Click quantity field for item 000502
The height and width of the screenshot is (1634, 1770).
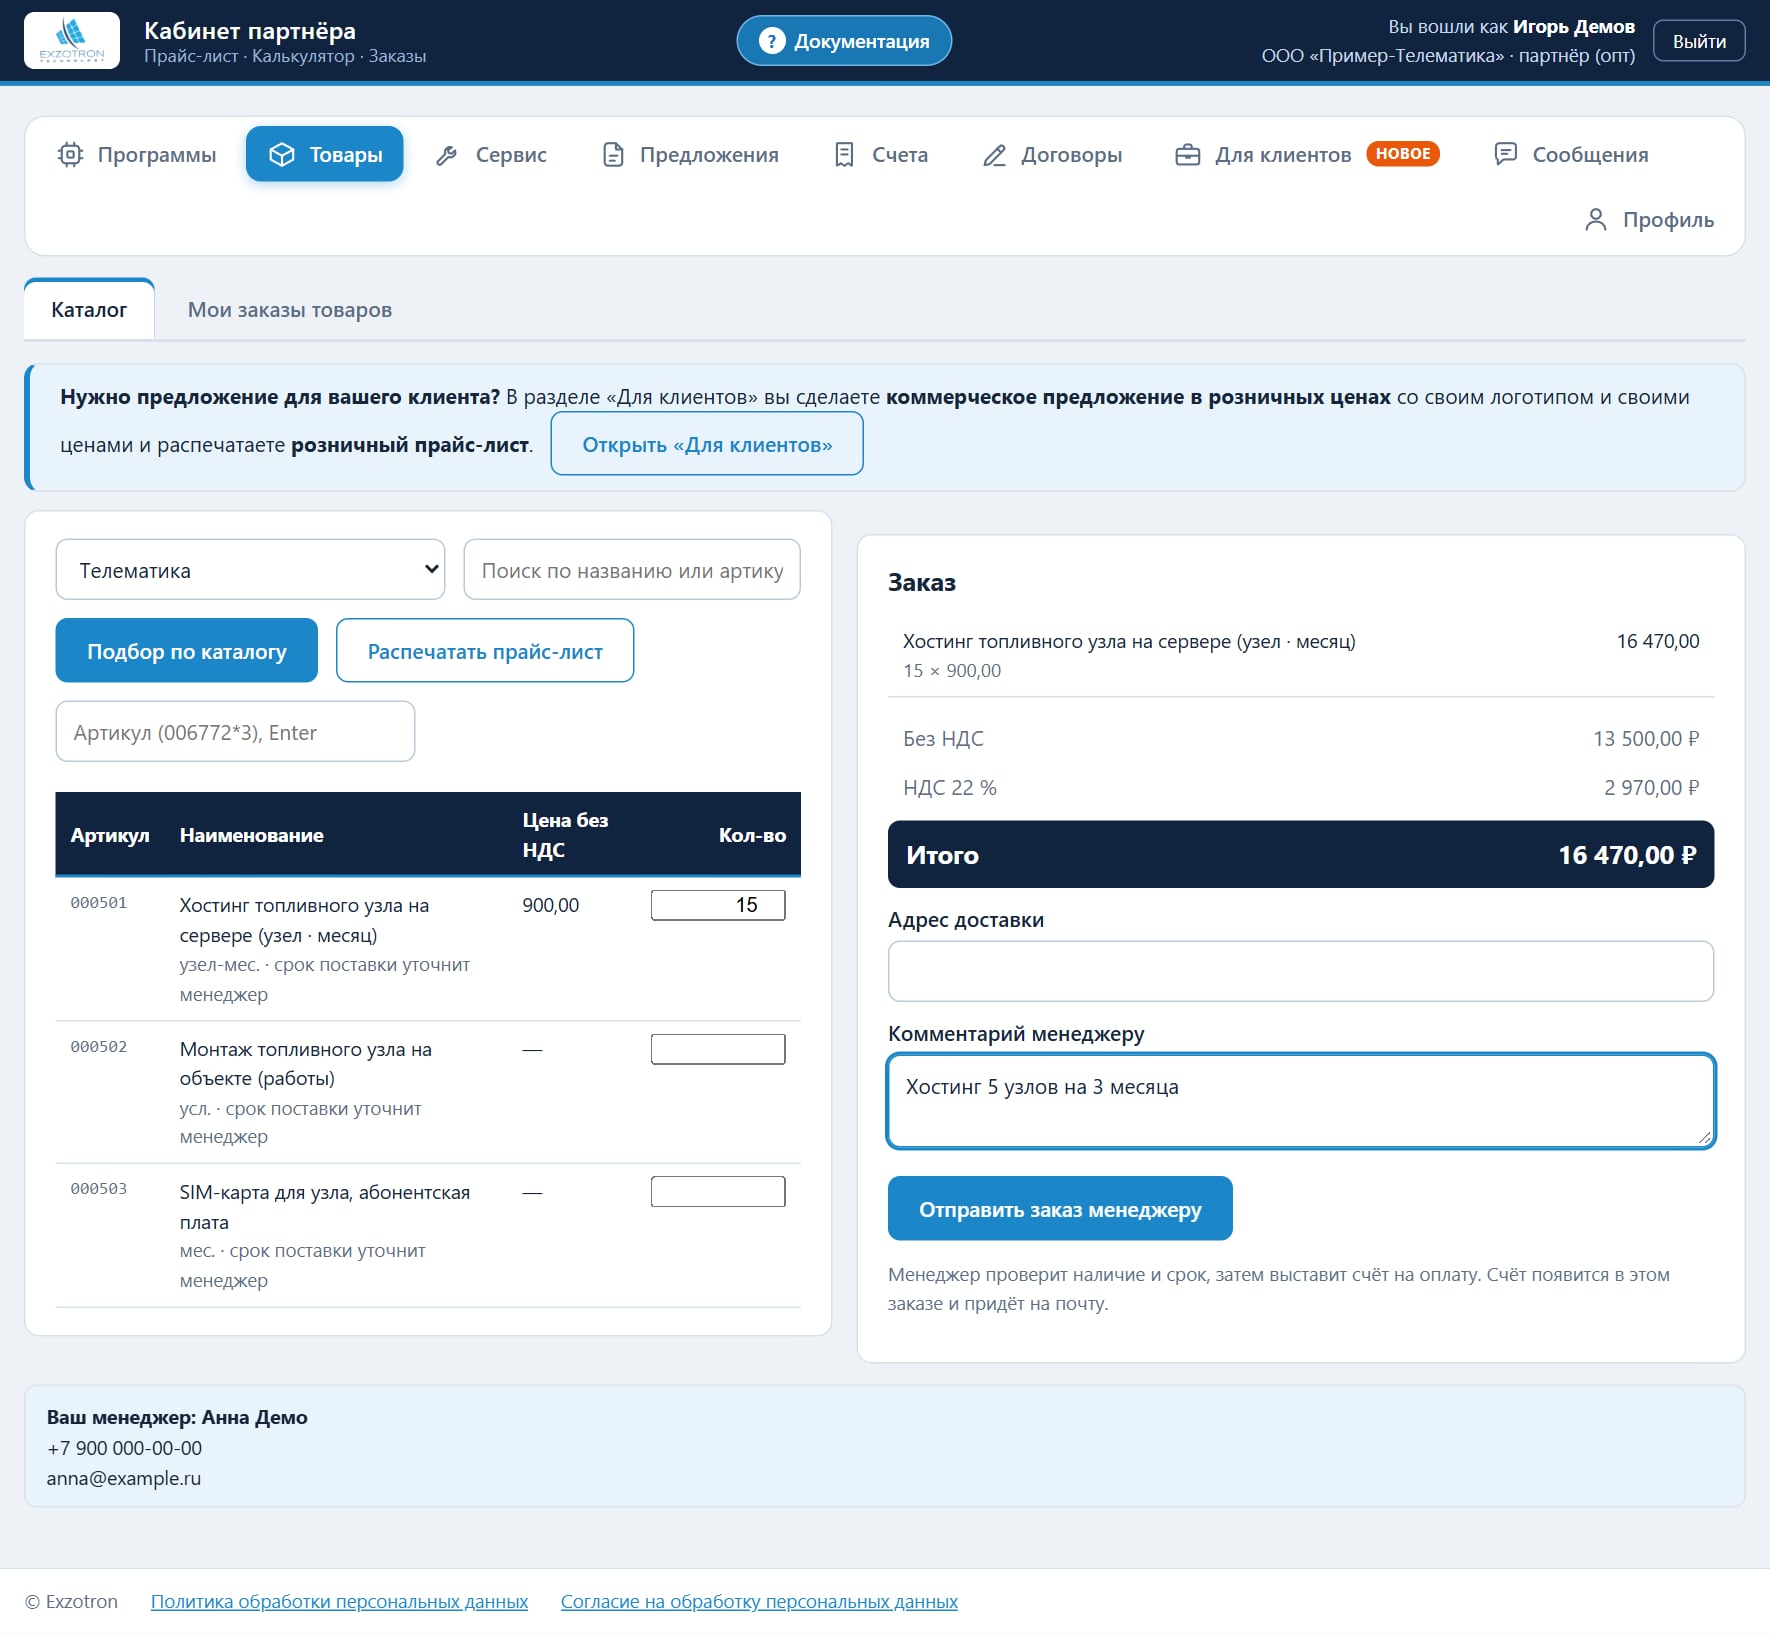click(718, 1049)
